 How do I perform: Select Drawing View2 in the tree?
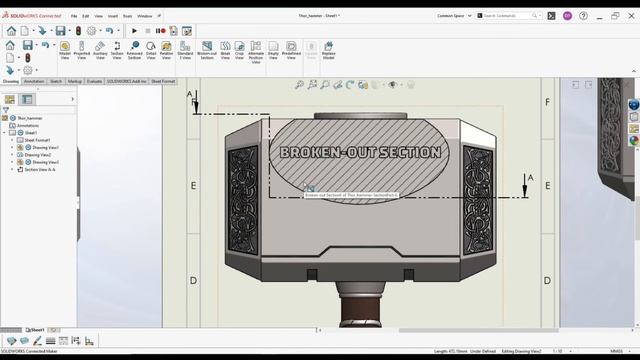tap(38, 155)
